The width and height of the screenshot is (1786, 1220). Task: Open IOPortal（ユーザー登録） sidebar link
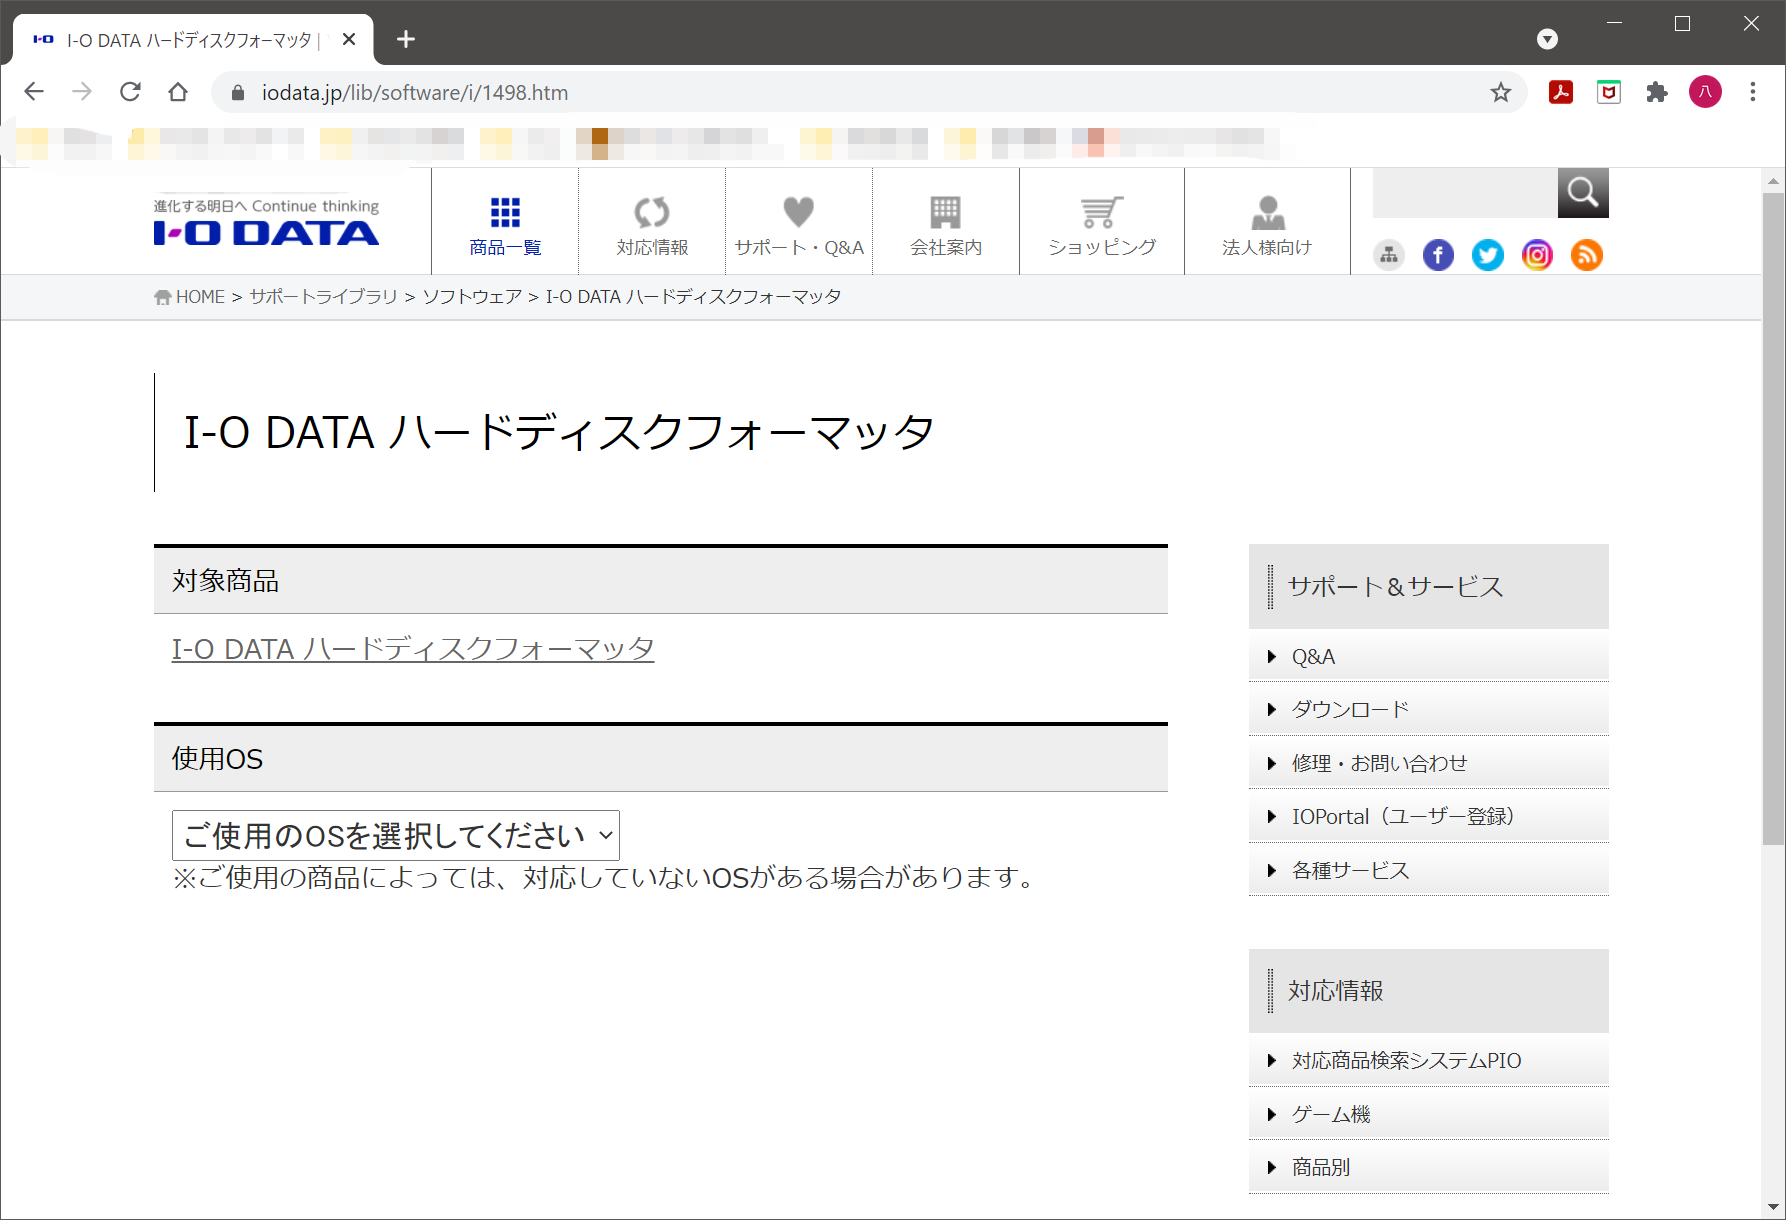1428,816
